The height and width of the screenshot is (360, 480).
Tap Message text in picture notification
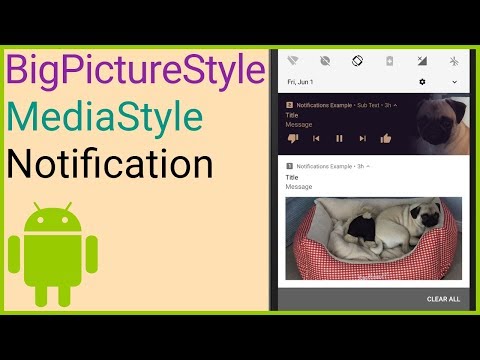299,187
